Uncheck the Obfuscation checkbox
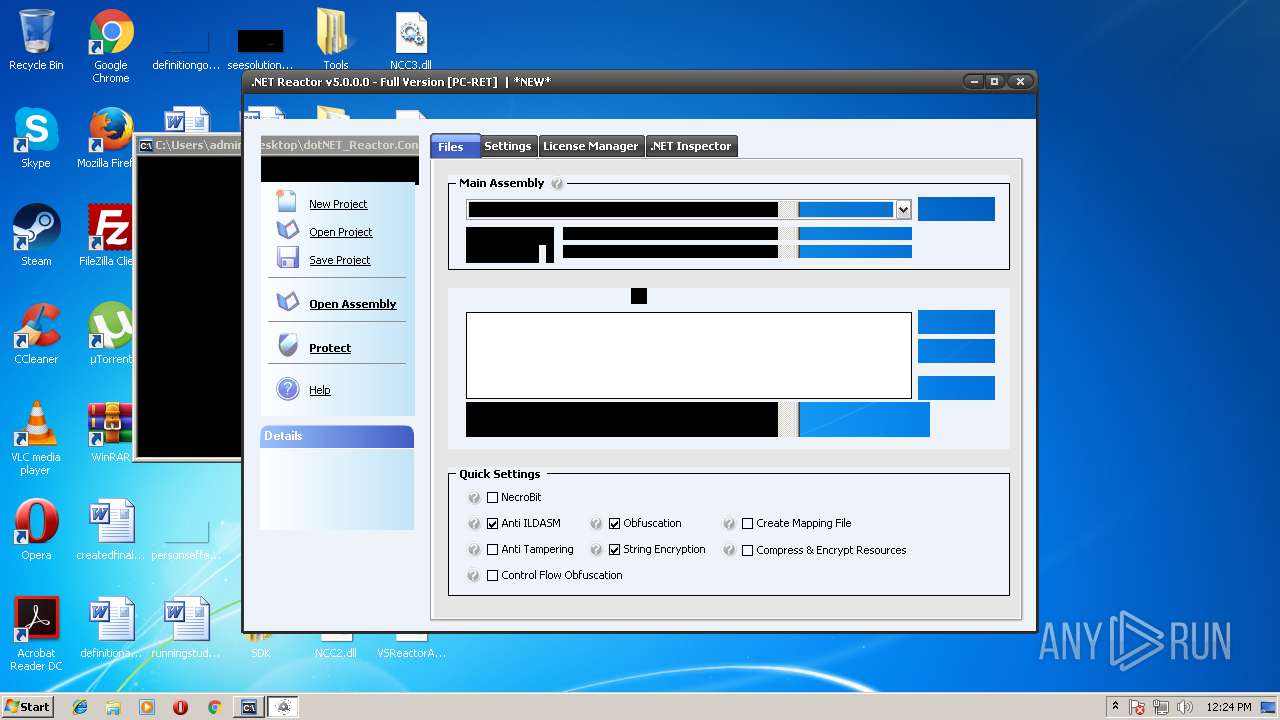 click(x=614, y=524)
